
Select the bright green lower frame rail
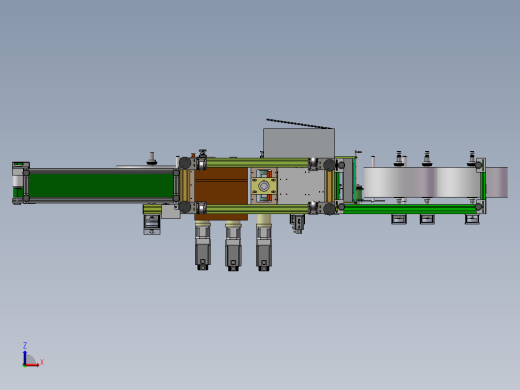pos(410,209)
